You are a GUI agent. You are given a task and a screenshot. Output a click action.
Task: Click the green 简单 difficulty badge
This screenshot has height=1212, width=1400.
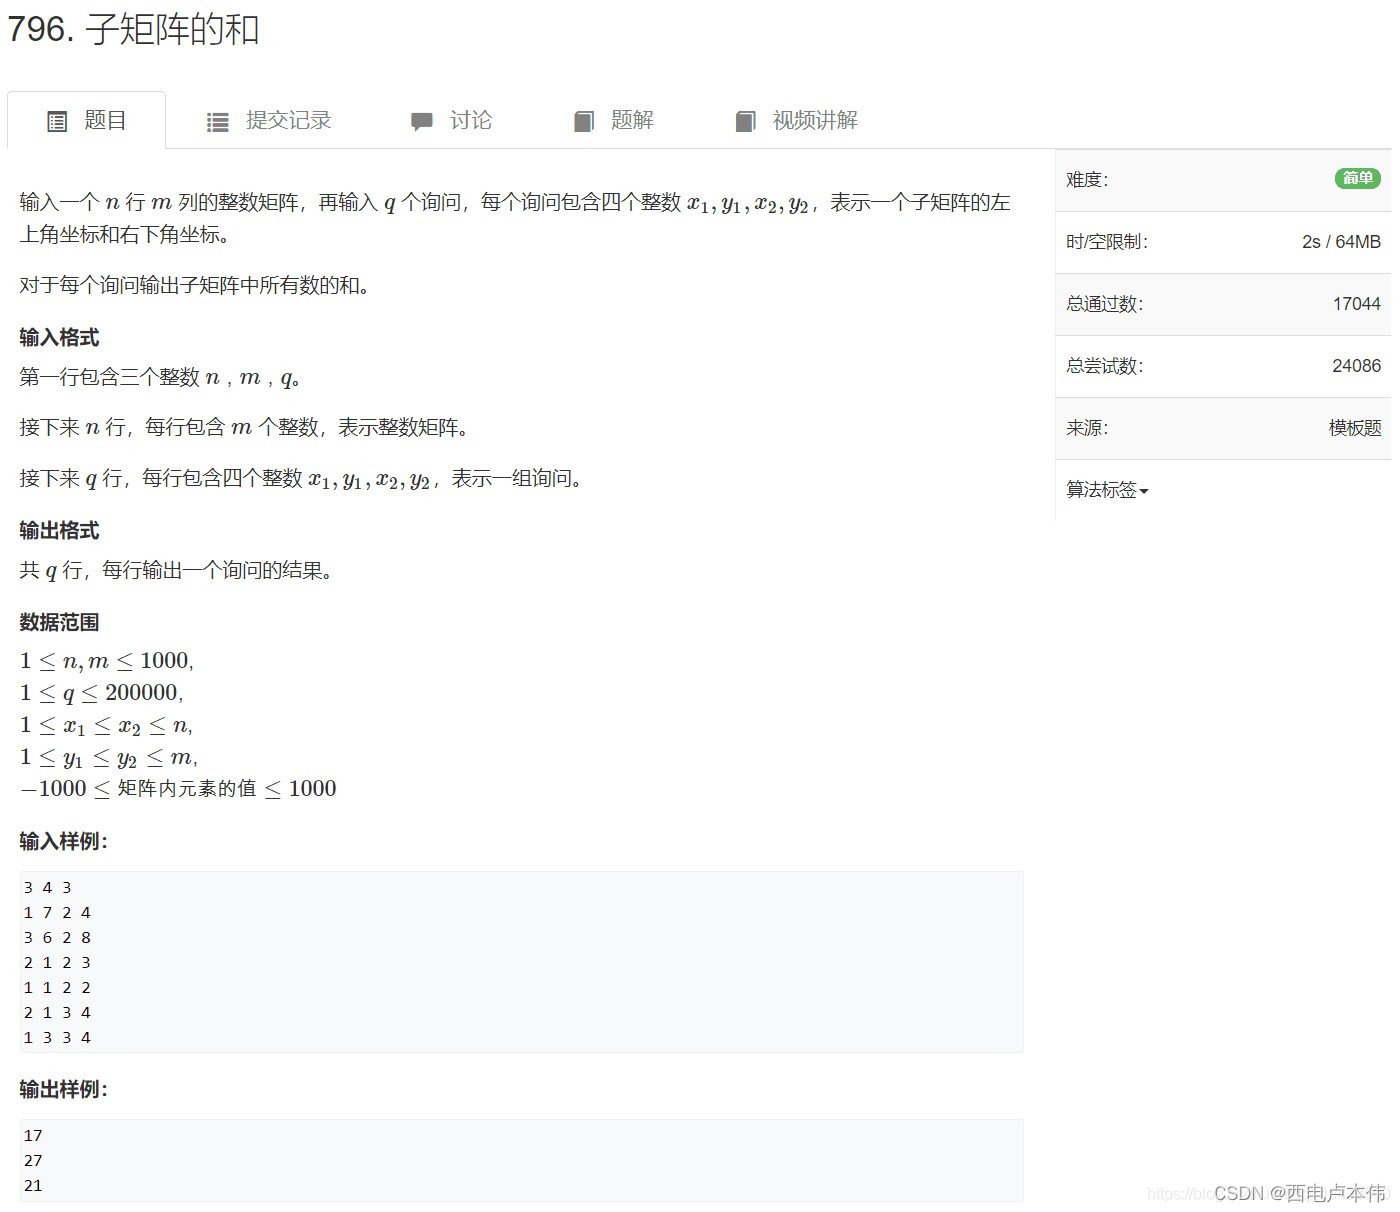(x=1357, y=178)
